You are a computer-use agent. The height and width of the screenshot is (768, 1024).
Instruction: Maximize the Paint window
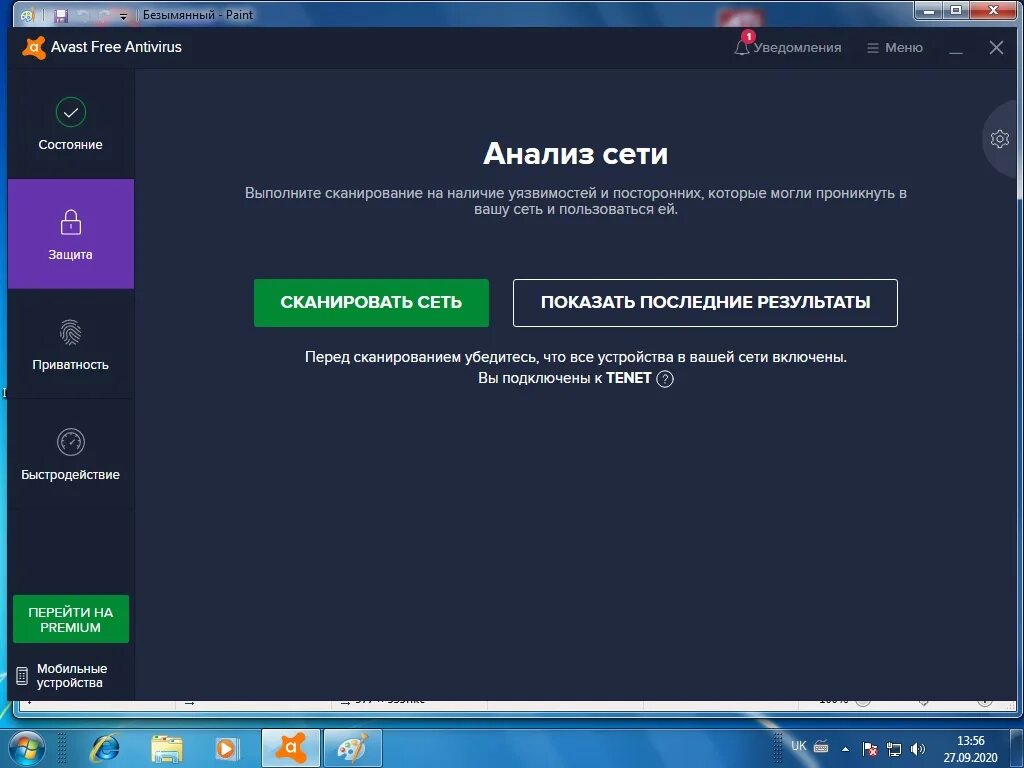(x=955, y=10)
